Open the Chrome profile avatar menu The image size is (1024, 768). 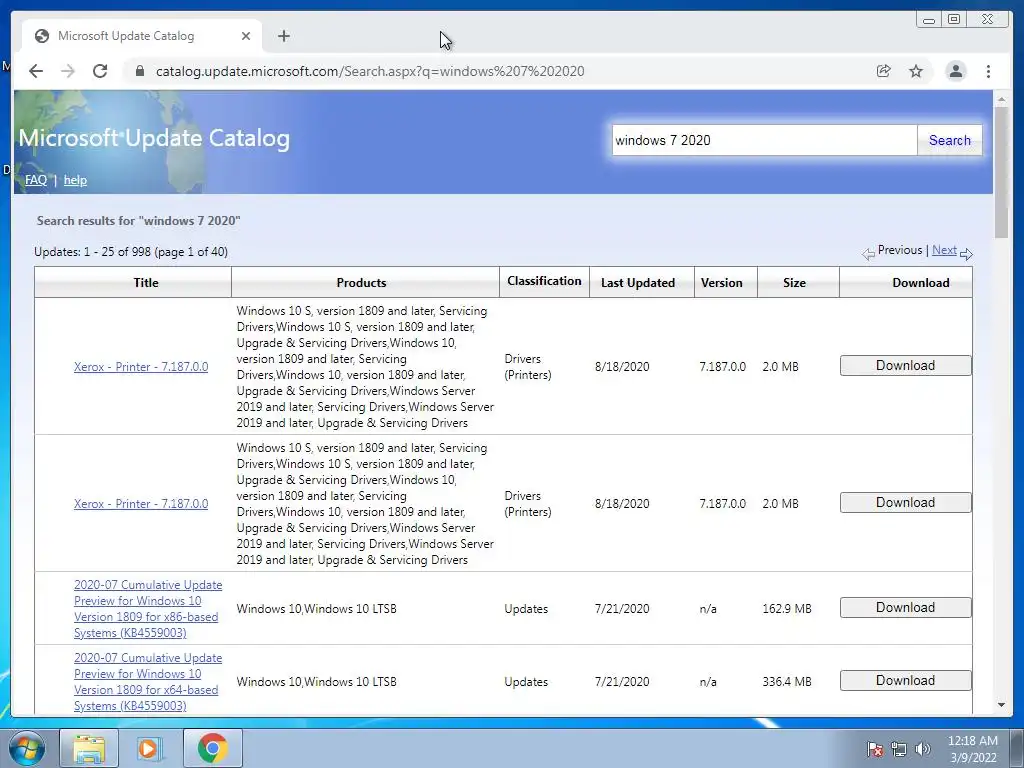[x=955, y=71]
